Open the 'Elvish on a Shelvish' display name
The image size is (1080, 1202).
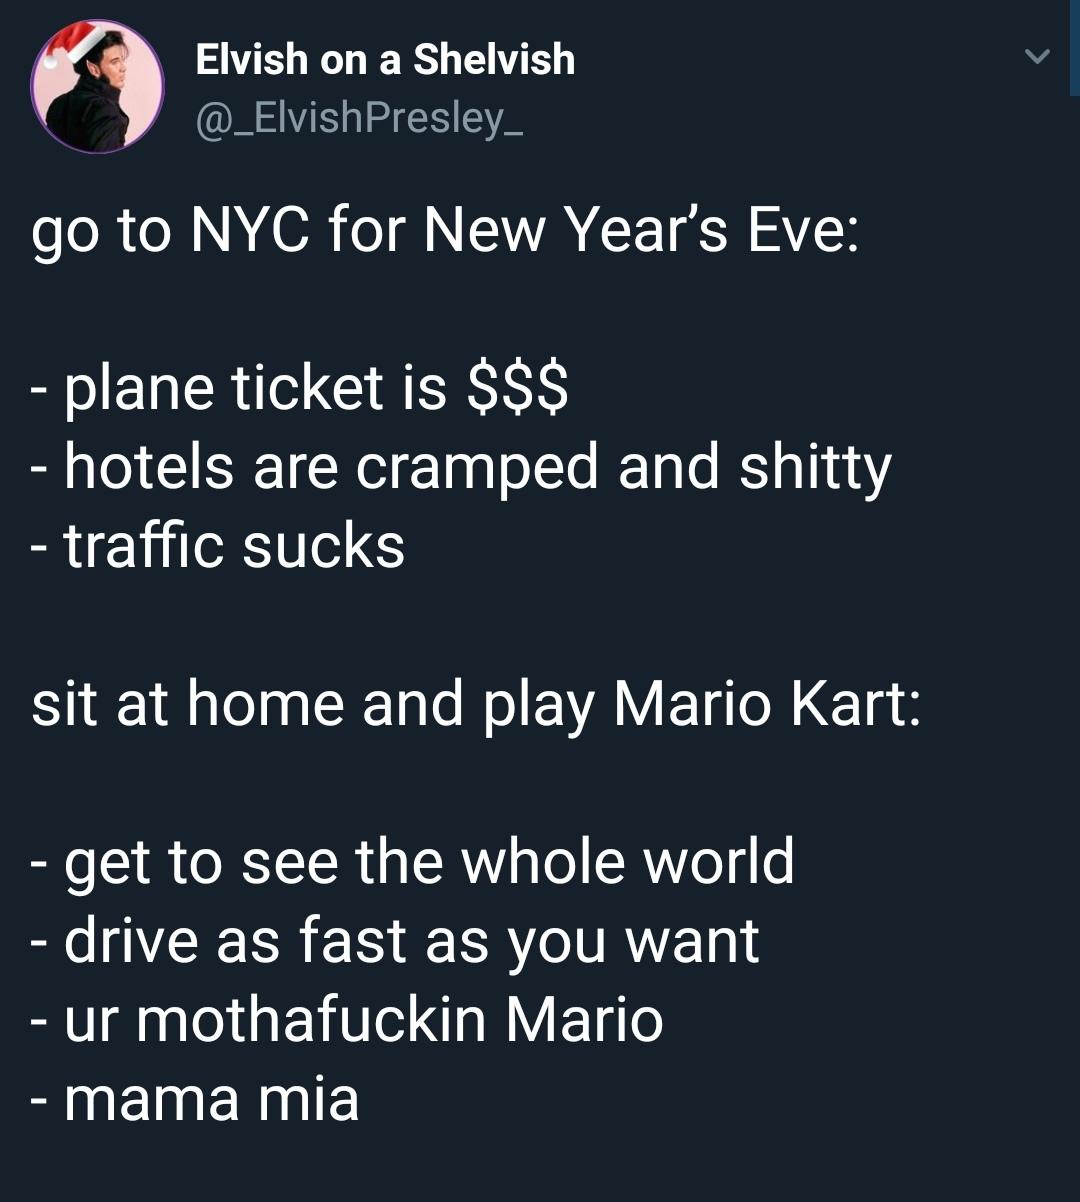pos(385,60)
